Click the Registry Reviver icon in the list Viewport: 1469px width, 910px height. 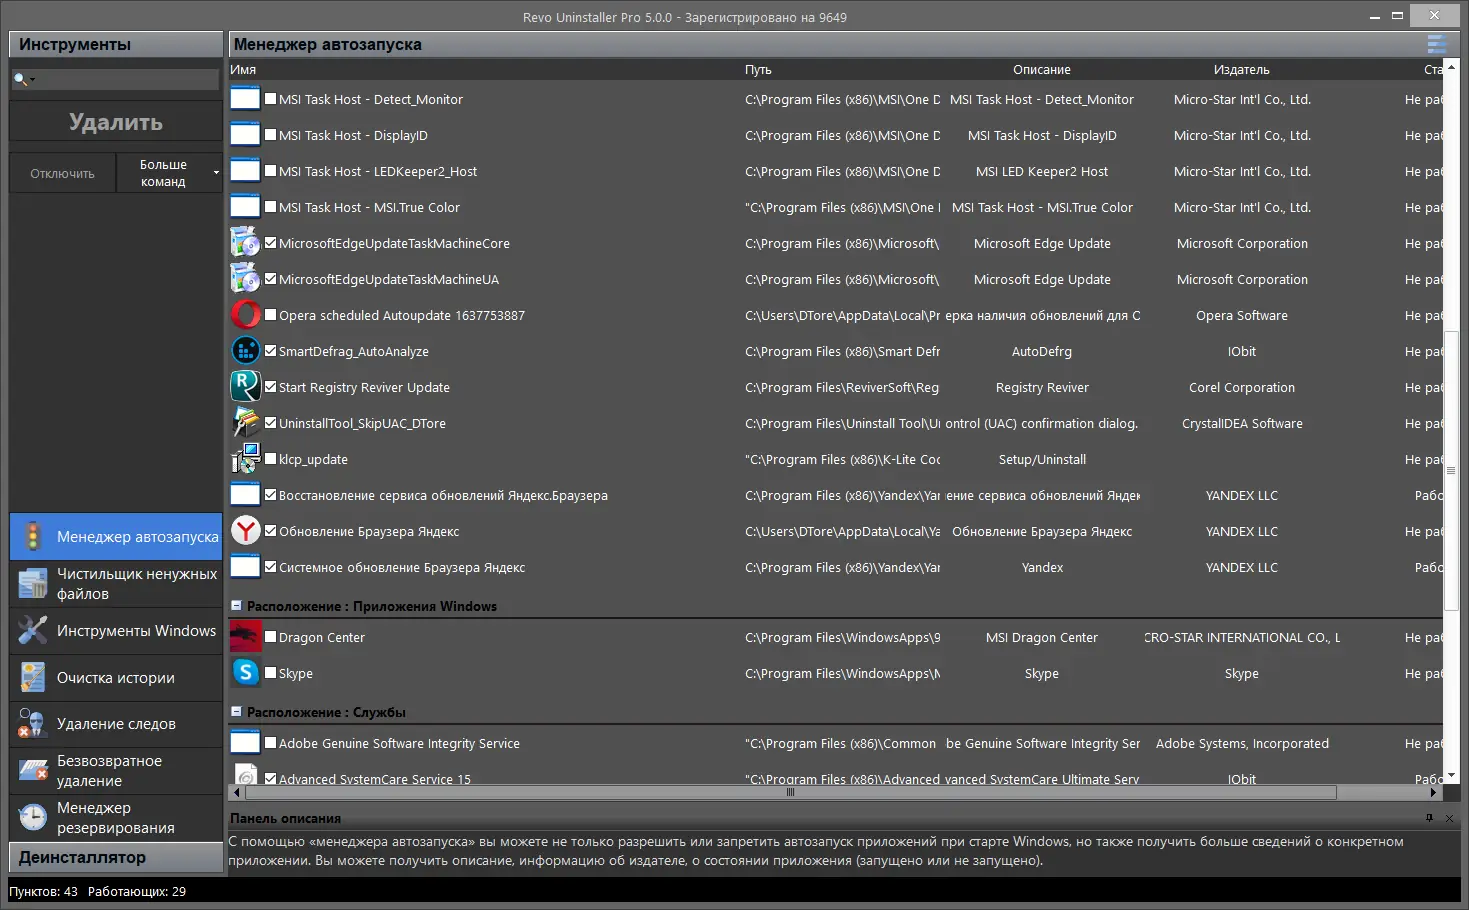pos(245,386)
